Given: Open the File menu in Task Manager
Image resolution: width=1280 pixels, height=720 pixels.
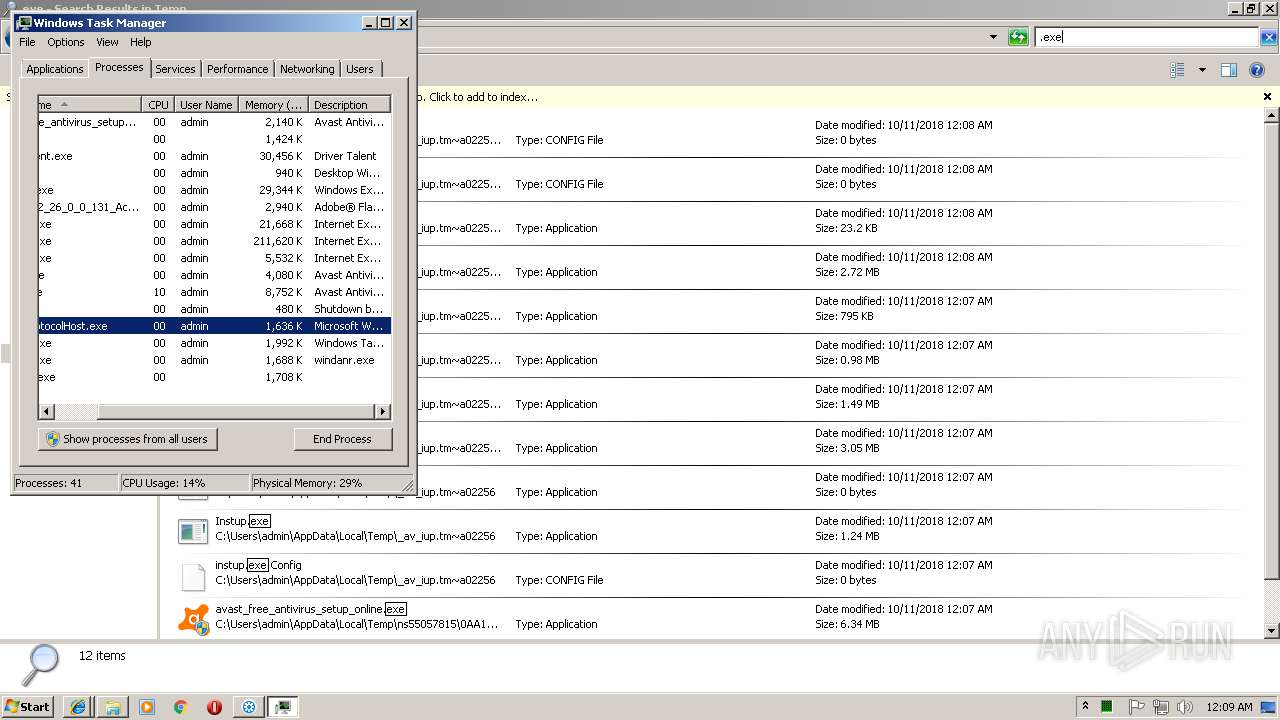Looking at the screenshot, I should pyautogui.click(x=27, y=42).
